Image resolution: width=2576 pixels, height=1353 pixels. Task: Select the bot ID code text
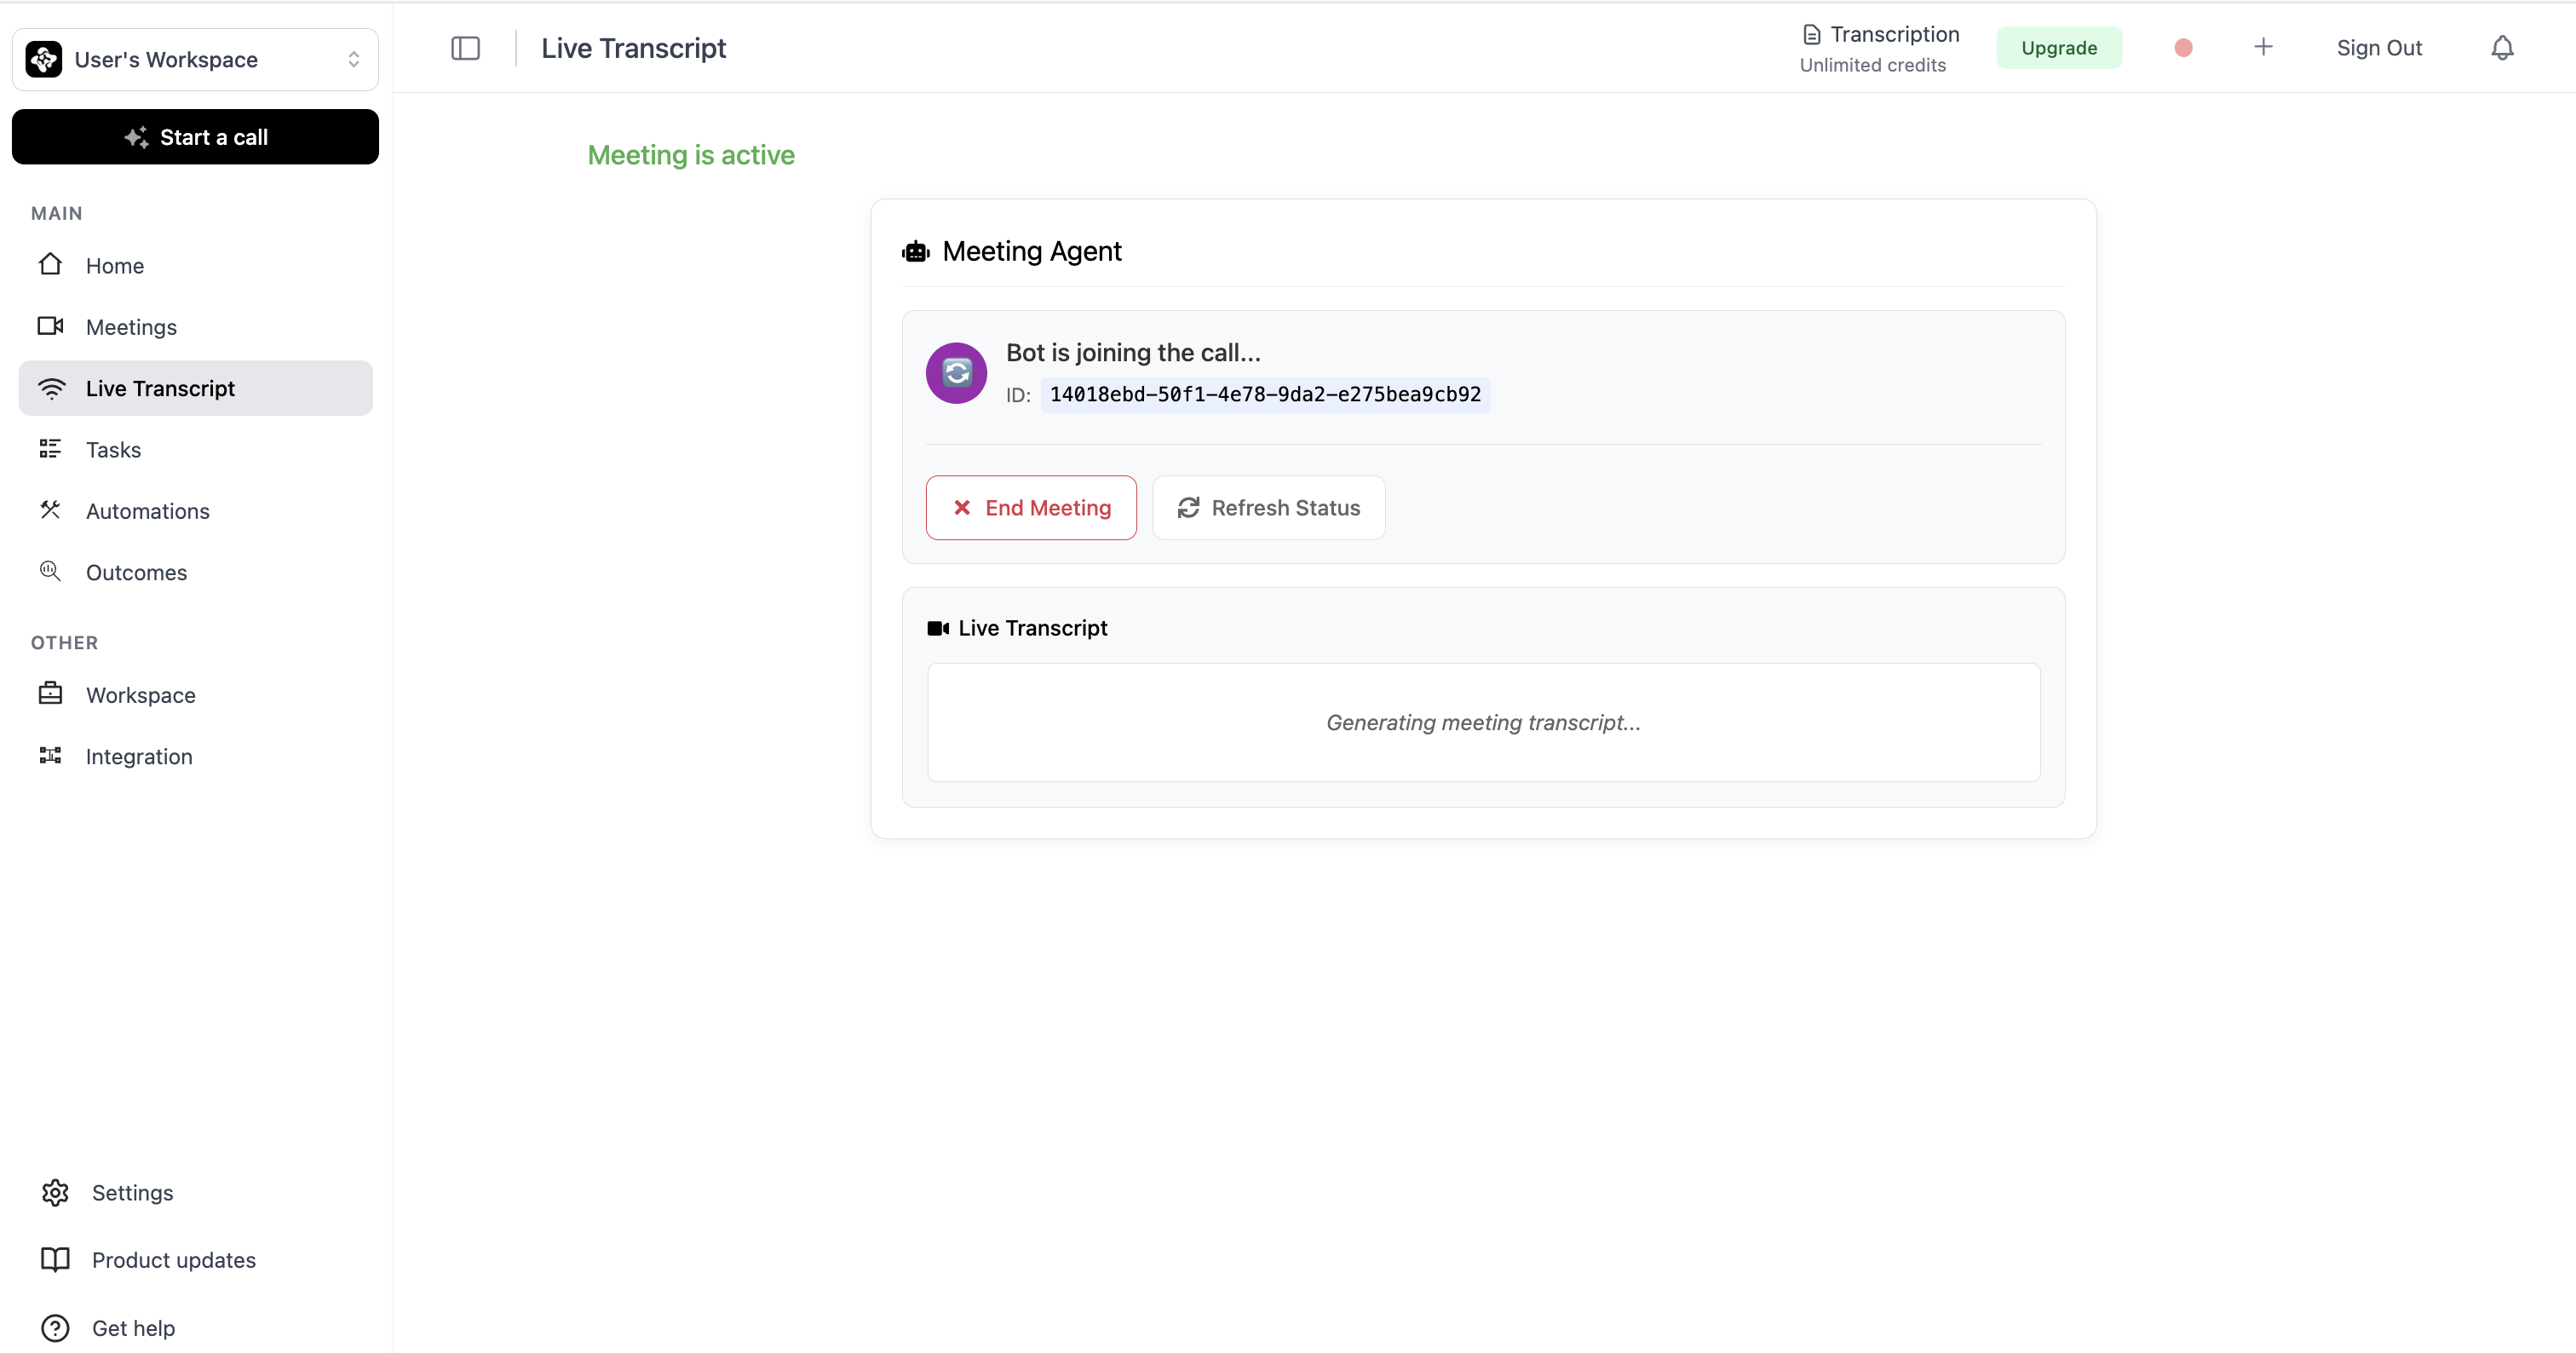(1264, 395)
